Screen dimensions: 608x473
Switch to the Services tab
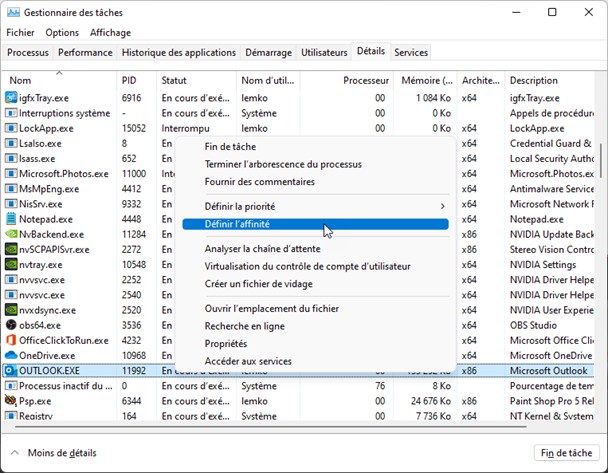click(410, 52)
